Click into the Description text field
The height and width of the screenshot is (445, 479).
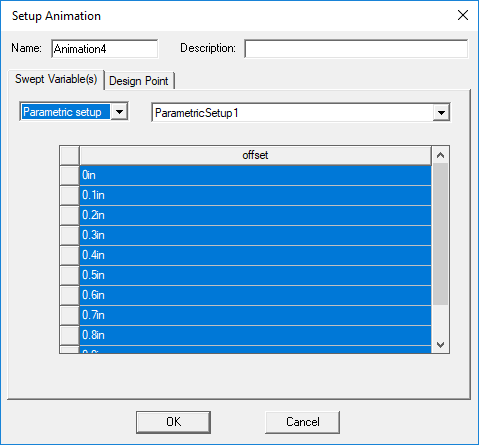356,49
